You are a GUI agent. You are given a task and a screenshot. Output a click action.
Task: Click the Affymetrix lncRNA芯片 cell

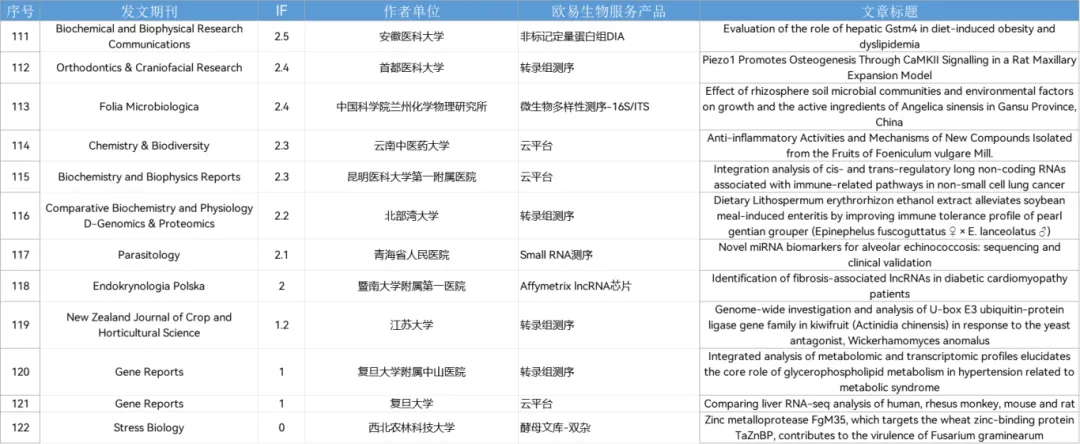[608, 286]
